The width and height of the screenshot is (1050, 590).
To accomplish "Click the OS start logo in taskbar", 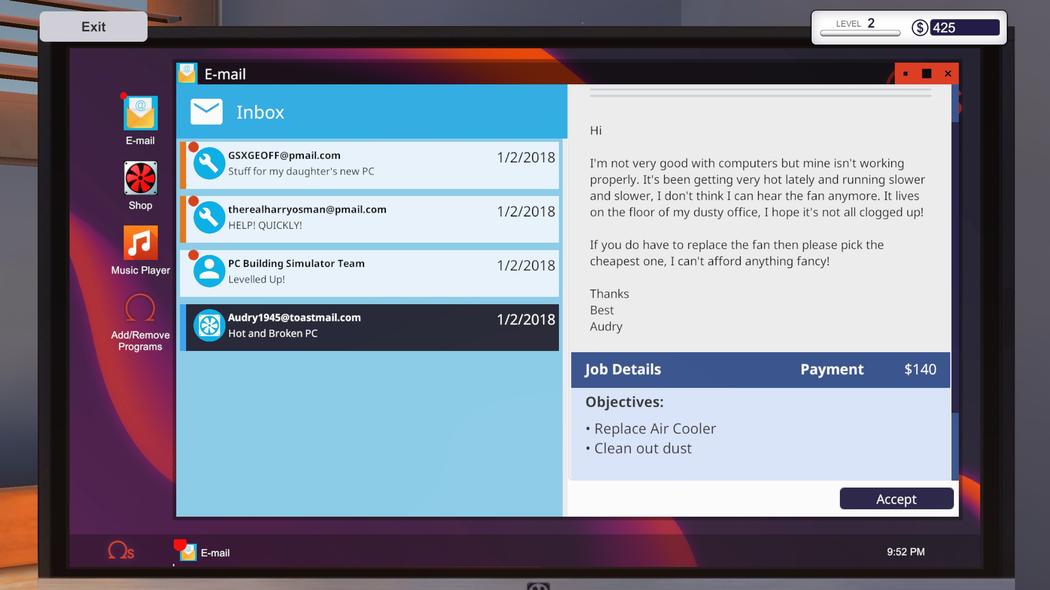I will 120,551.
